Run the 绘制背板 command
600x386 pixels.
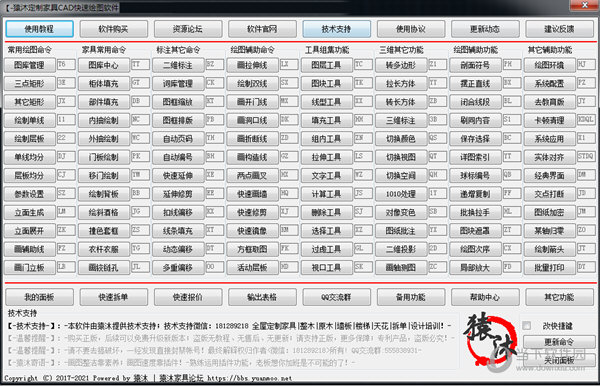click(x=104, y=194)
